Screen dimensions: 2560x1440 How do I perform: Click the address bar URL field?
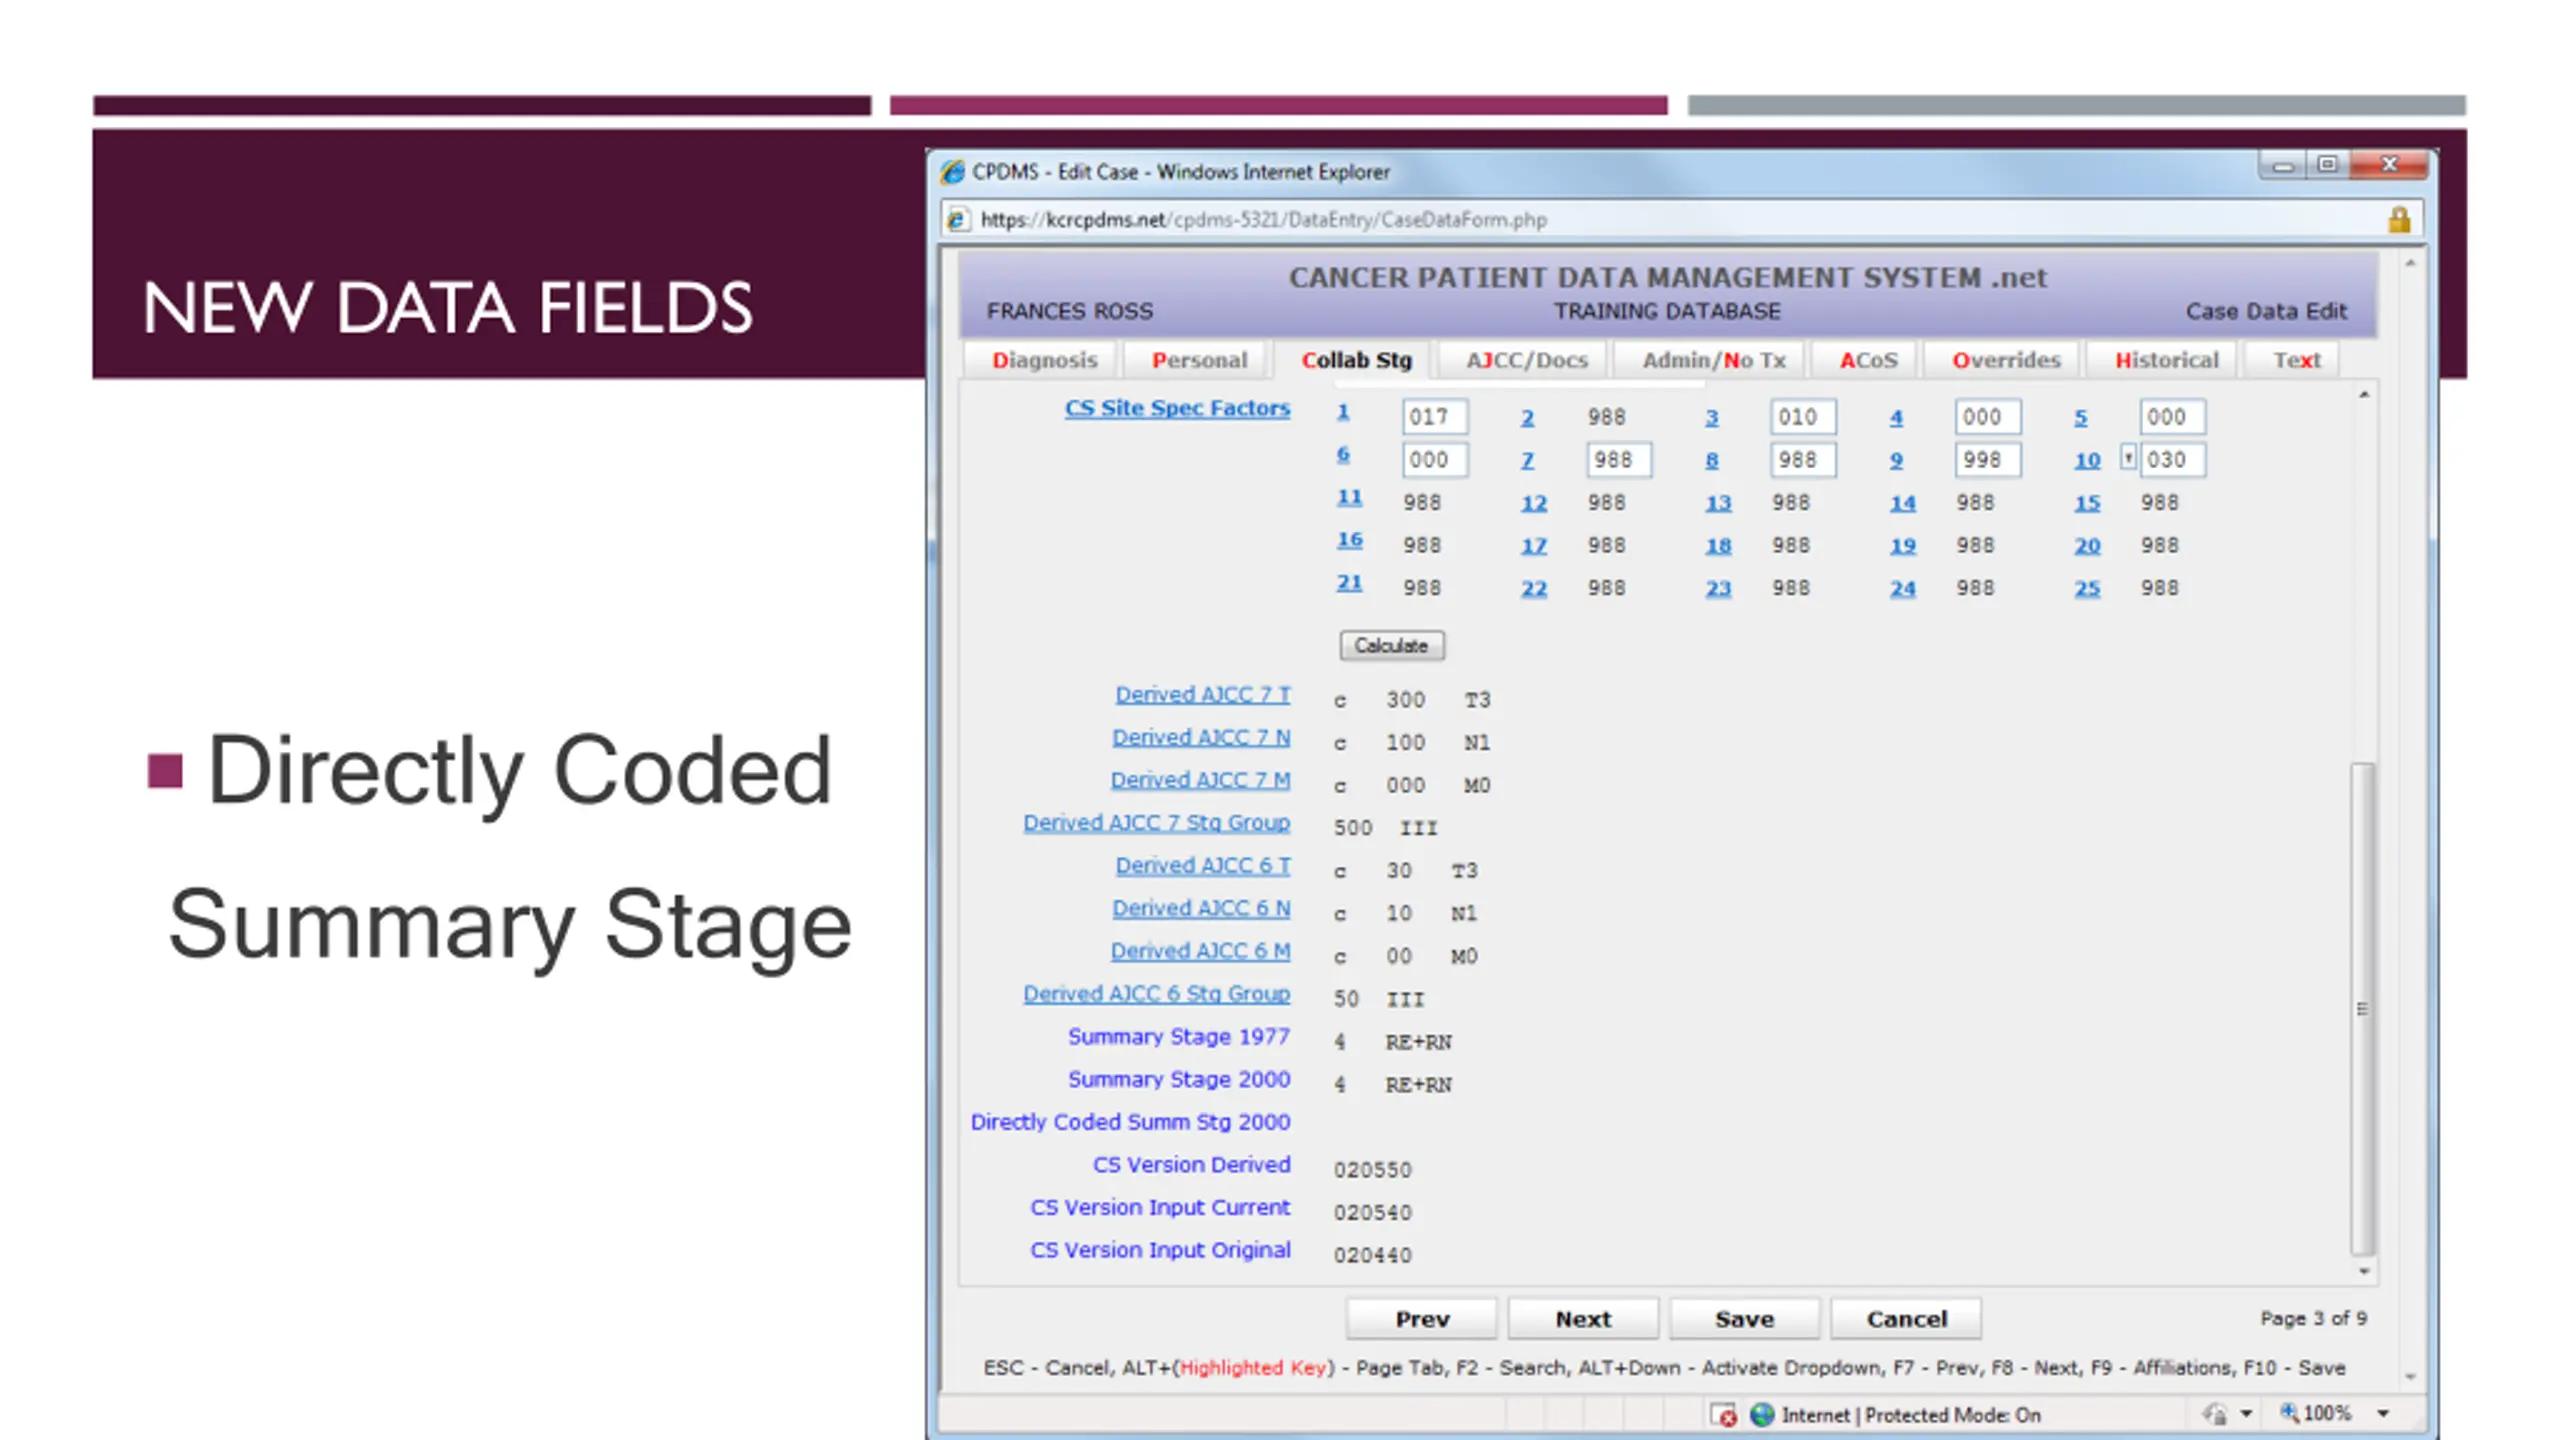point(1680,219)
